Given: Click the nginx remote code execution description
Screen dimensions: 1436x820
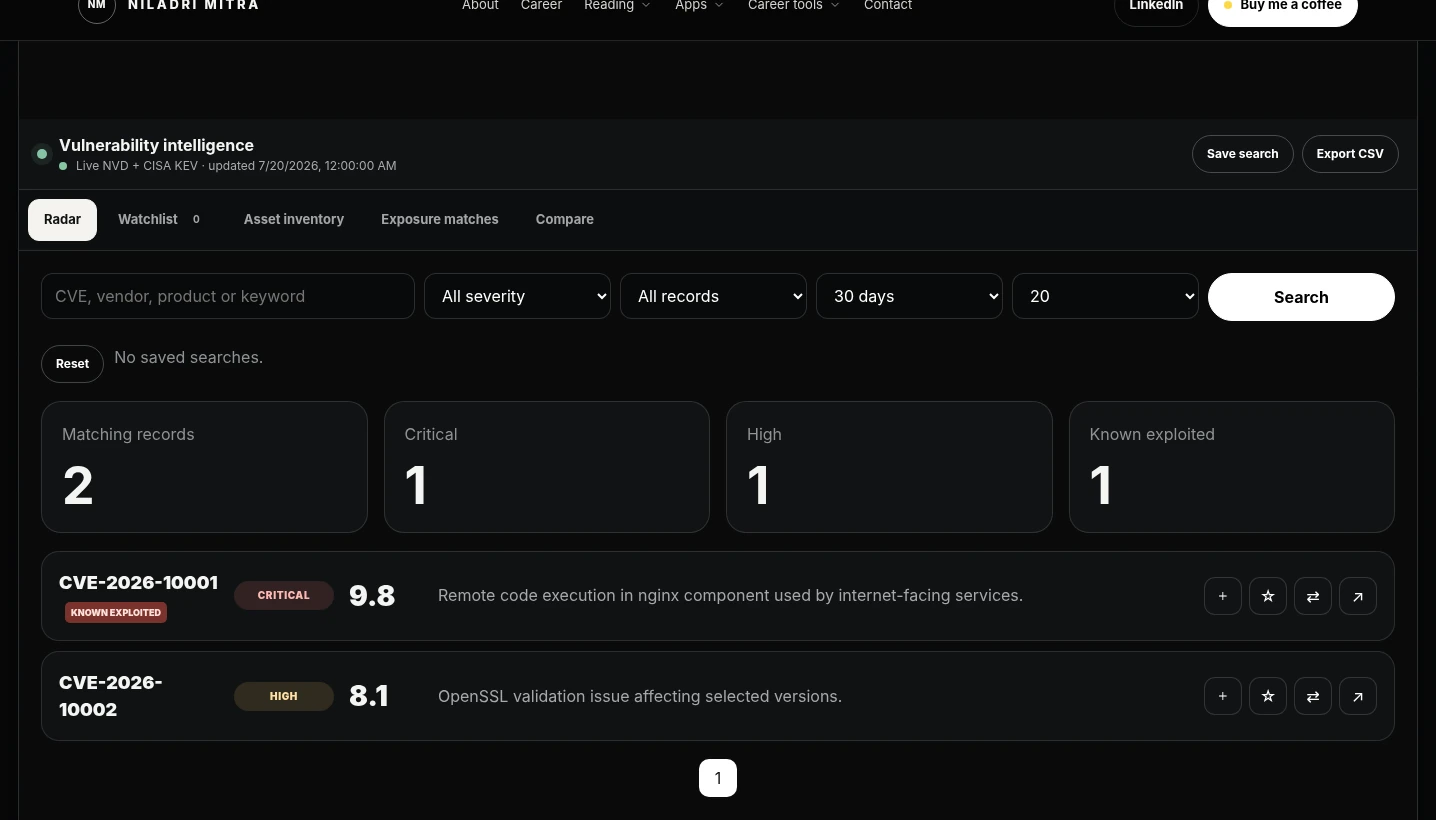Looking at the screenshot, I should (730, 595).
